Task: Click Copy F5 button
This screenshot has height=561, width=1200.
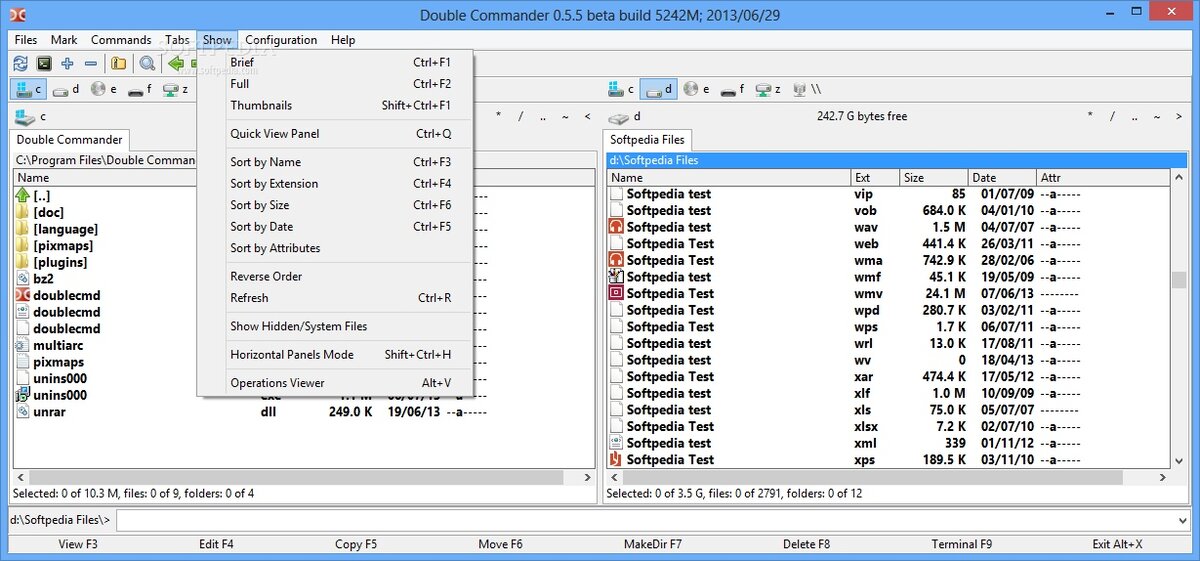Action: point(356,544)
